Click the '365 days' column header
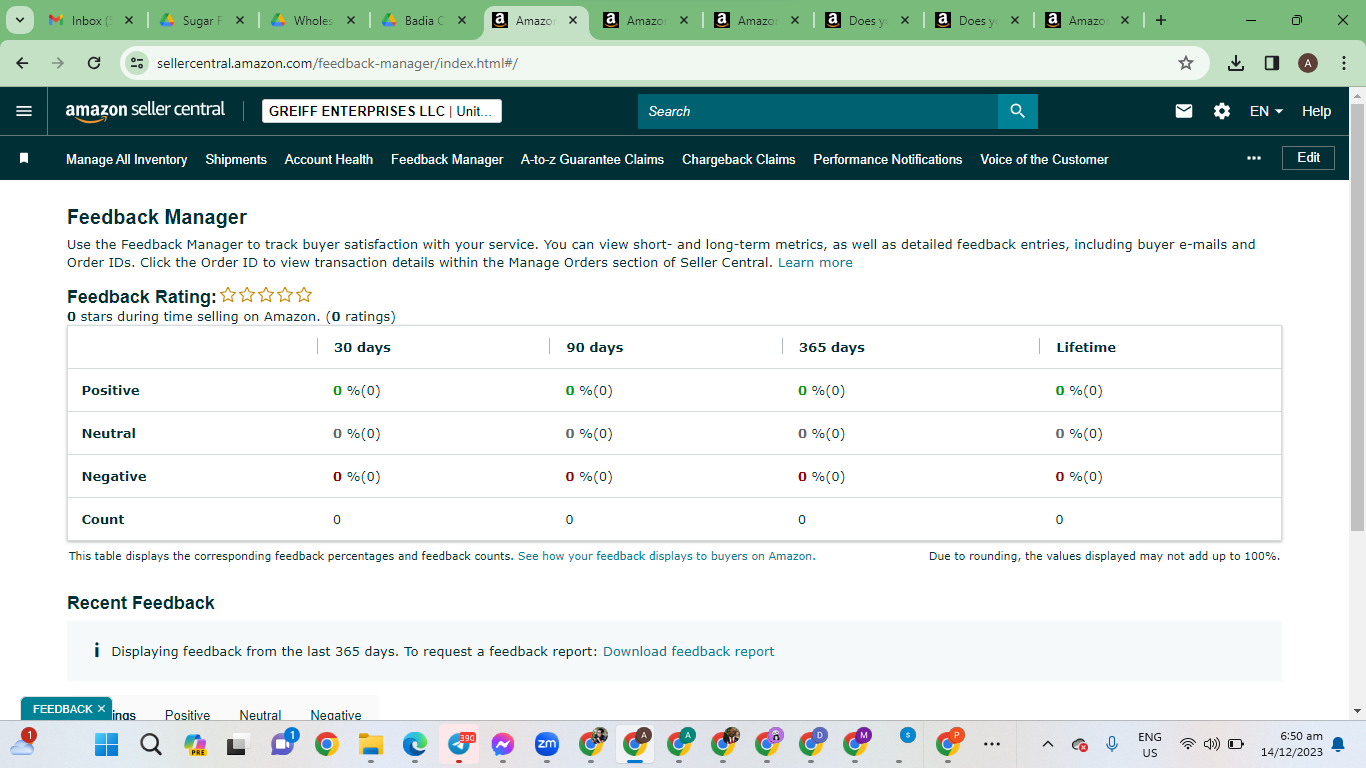Screen dimensions: 1366x768 click(x=832, y=347)
